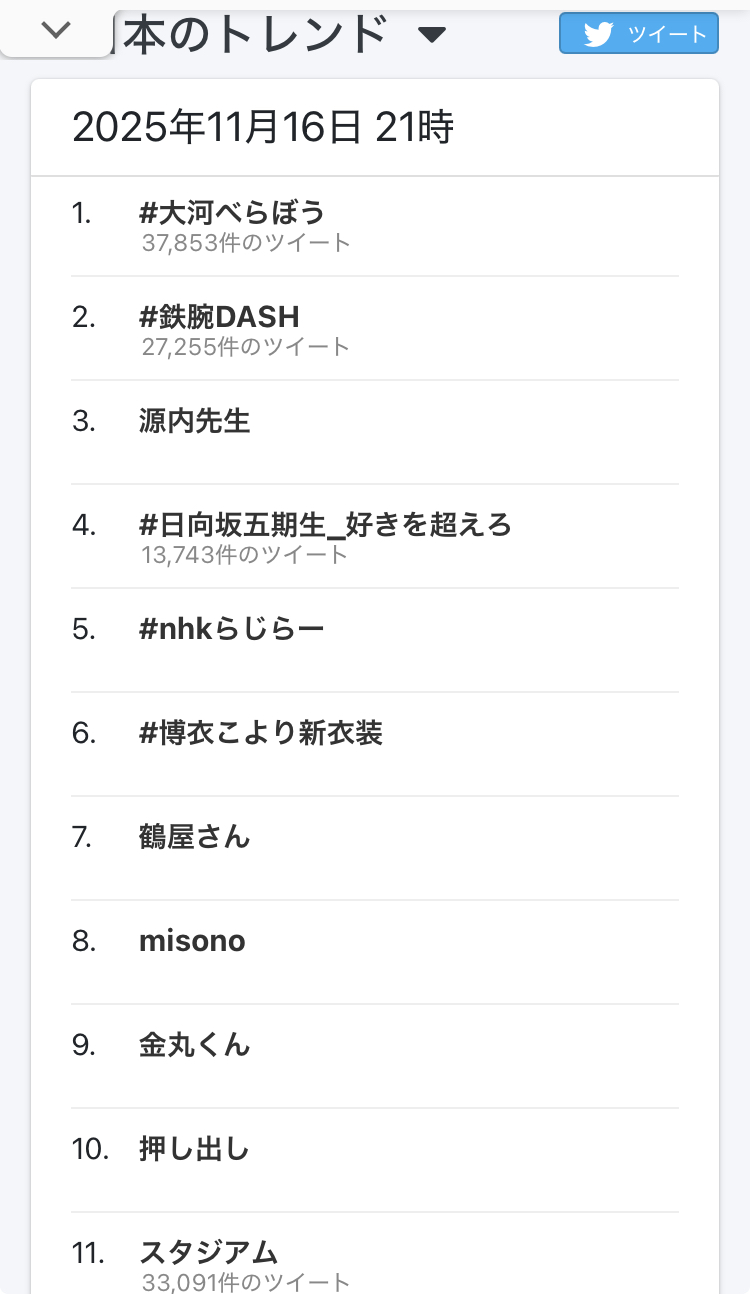Click the 13,743件のツイート count text

245,555
